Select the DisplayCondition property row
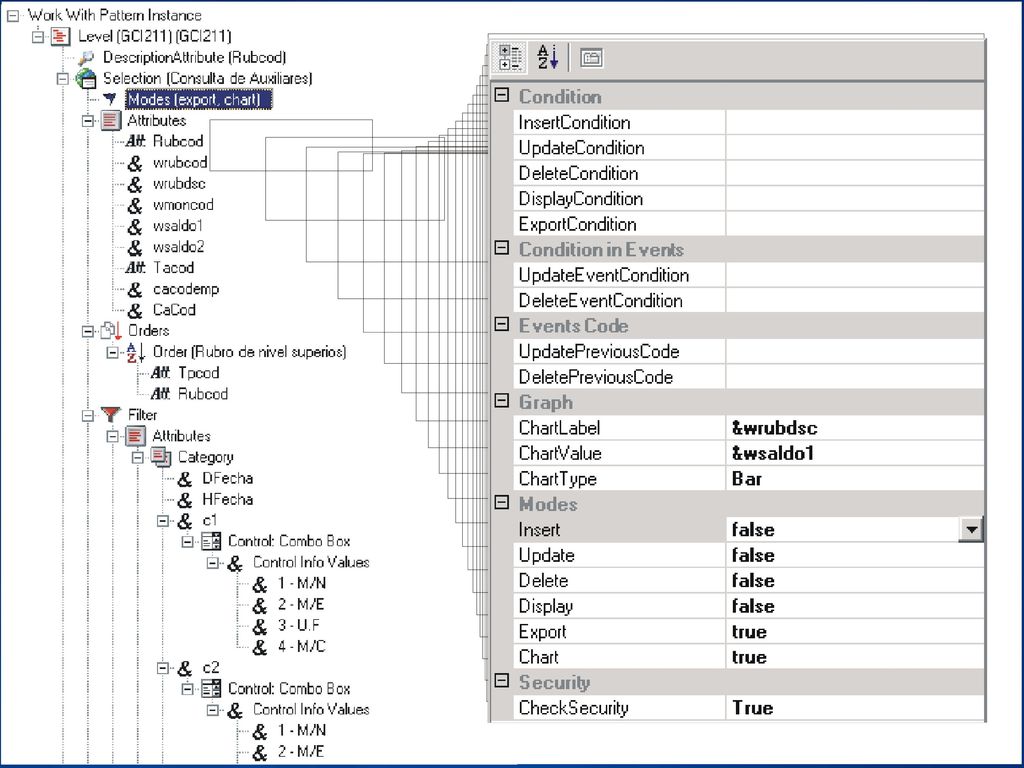Screen dimensions: 1024x768 [748, 199]
